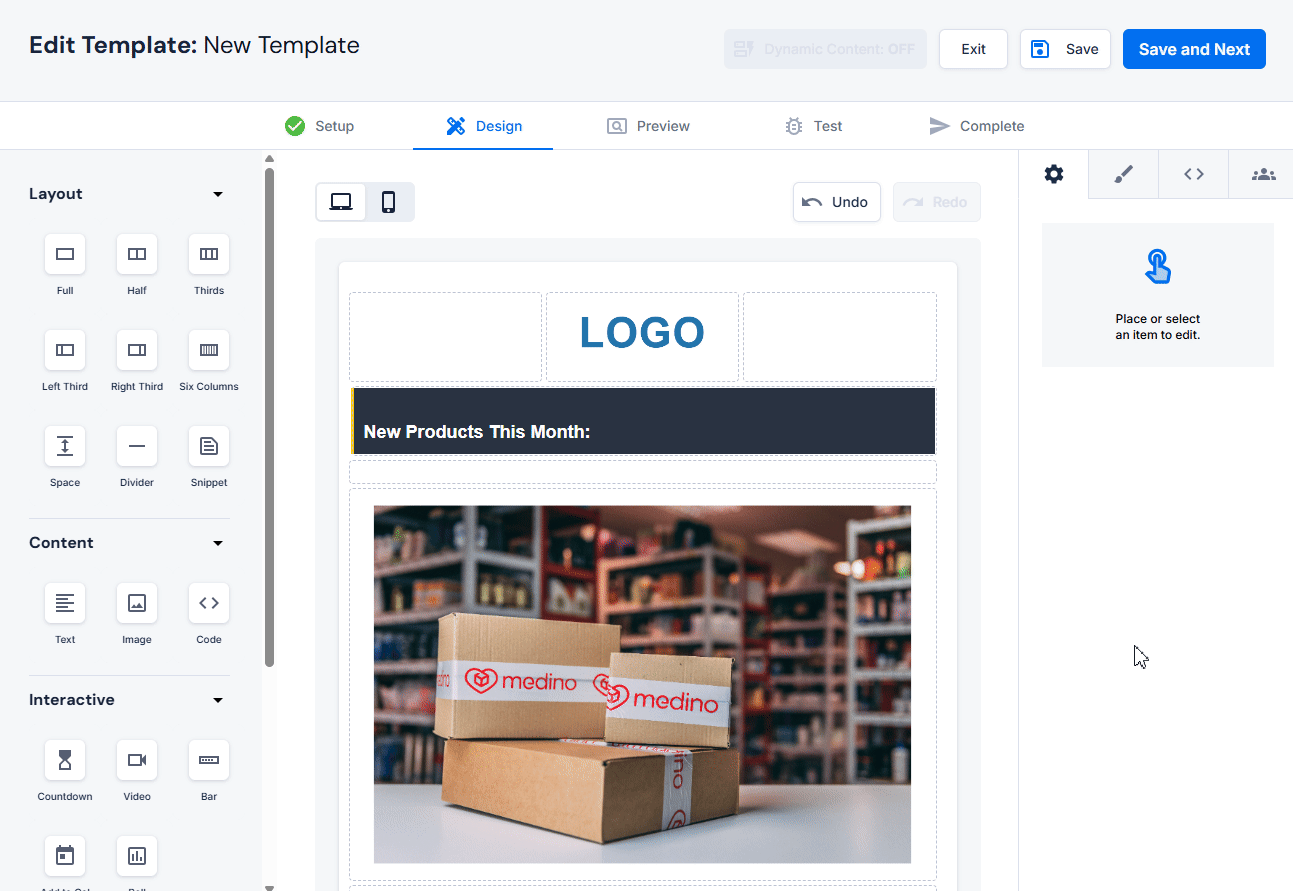Switch to mobile preview mode
The height and width of the screenshot is (891, 1293).
coord(389,202)
